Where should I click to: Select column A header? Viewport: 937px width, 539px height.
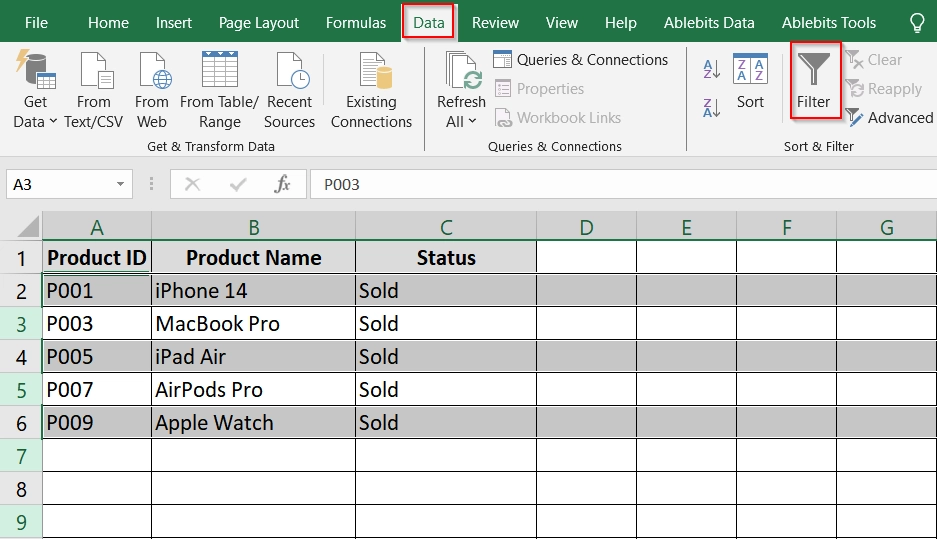[x=97, y=227]
